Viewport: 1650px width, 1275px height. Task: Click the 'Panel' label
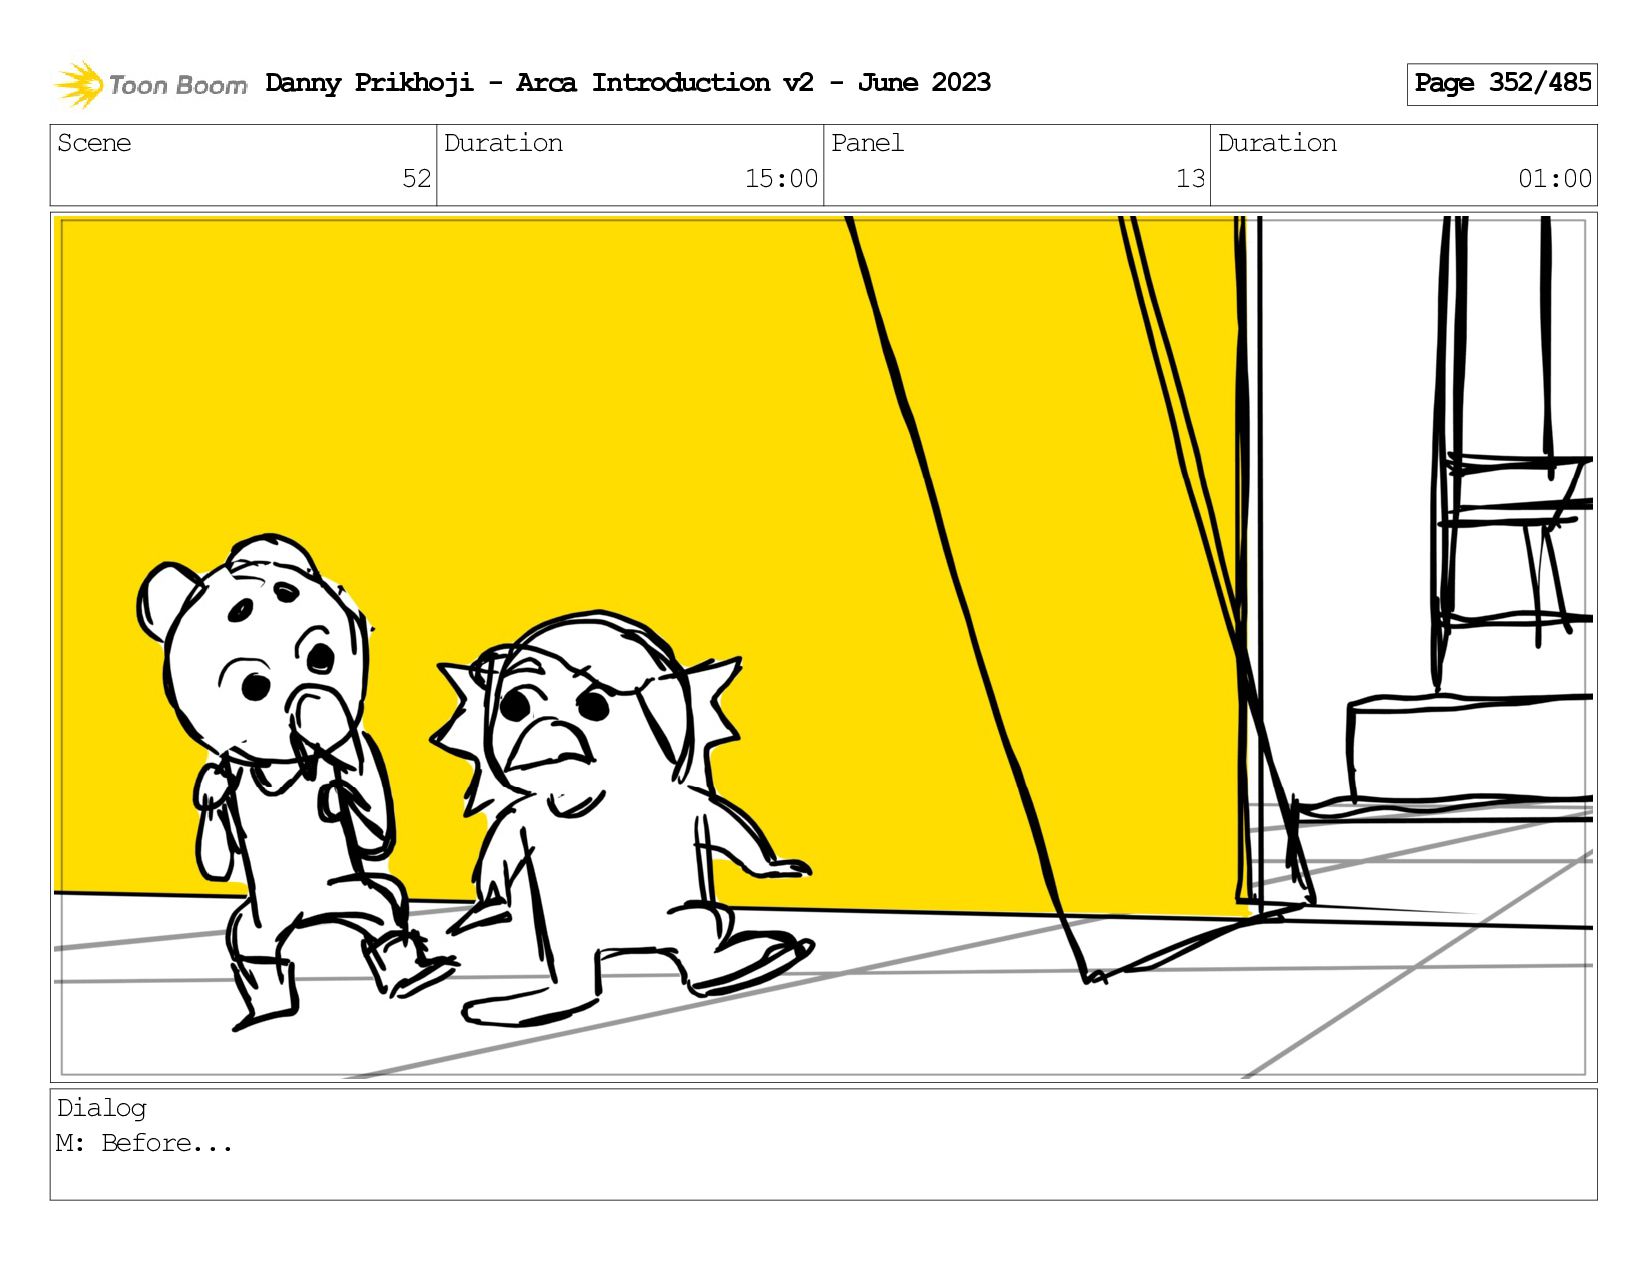[x=867, y=143]
